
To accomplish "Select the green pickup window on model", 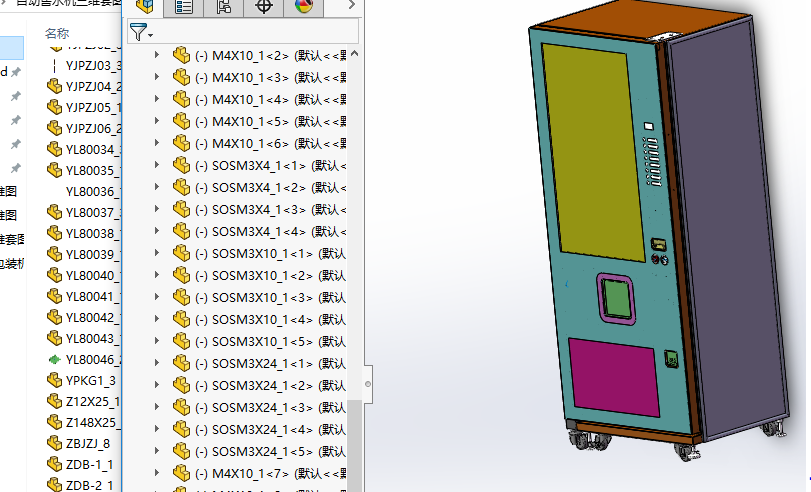I will pos(617,300).
